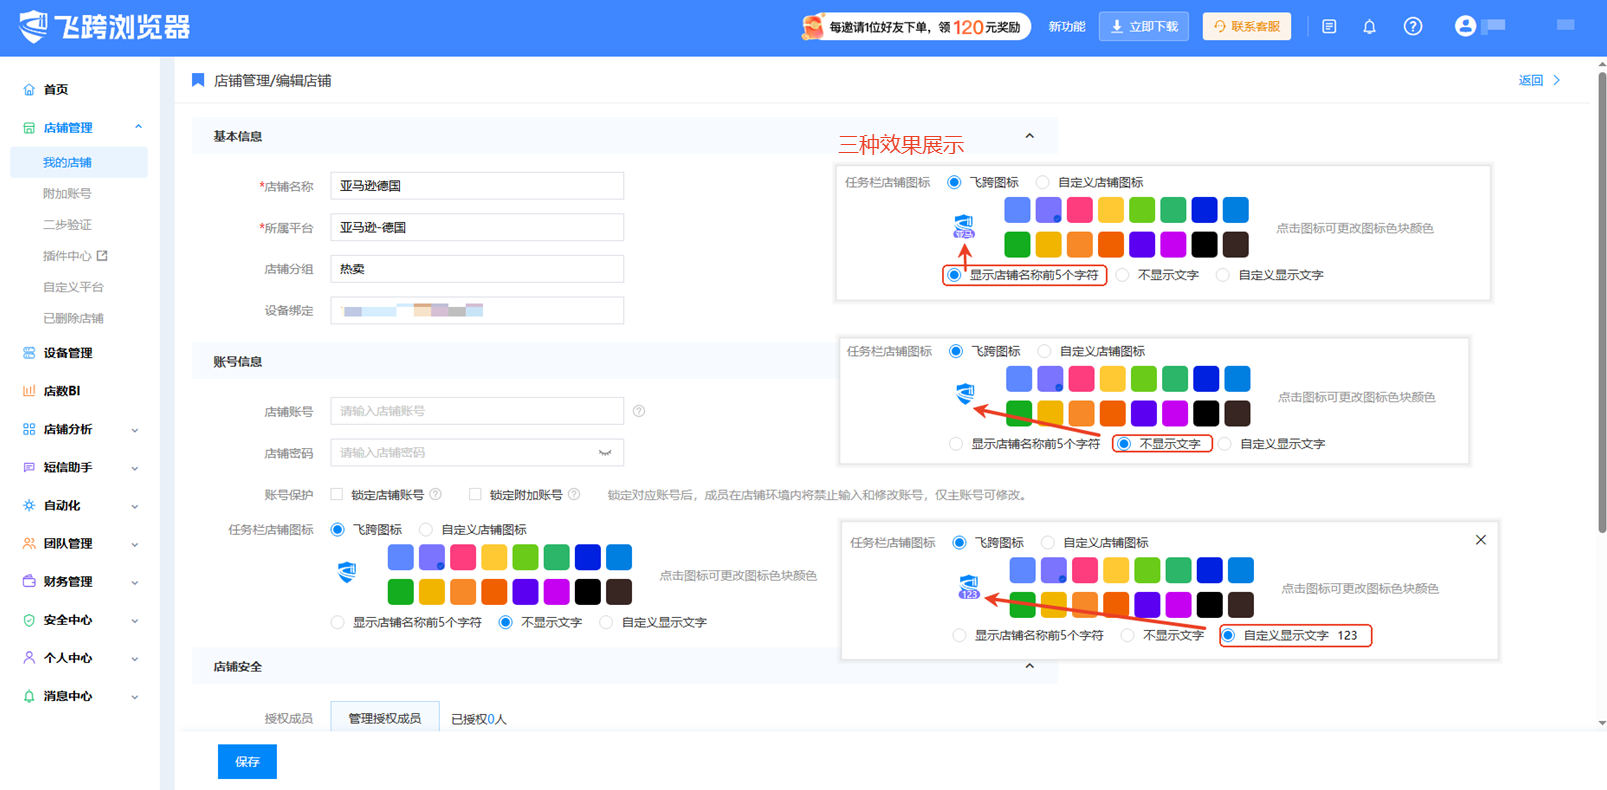The image size is (1607, 790).
Task: Click the blue bookmark icon before 店铺管理/编辑店铺
Action: click(198, 80)
